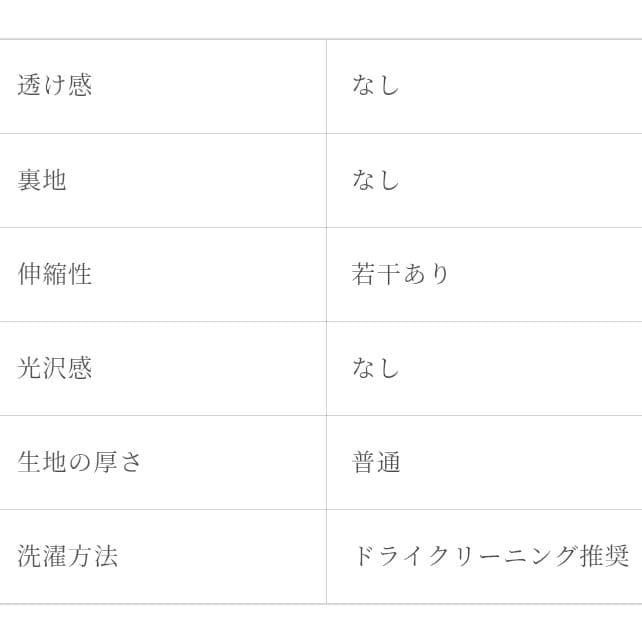The height and width of the screenshot is (642, 642).
Task: Select the 若干あり value text
Action: (x=401, y=274)
